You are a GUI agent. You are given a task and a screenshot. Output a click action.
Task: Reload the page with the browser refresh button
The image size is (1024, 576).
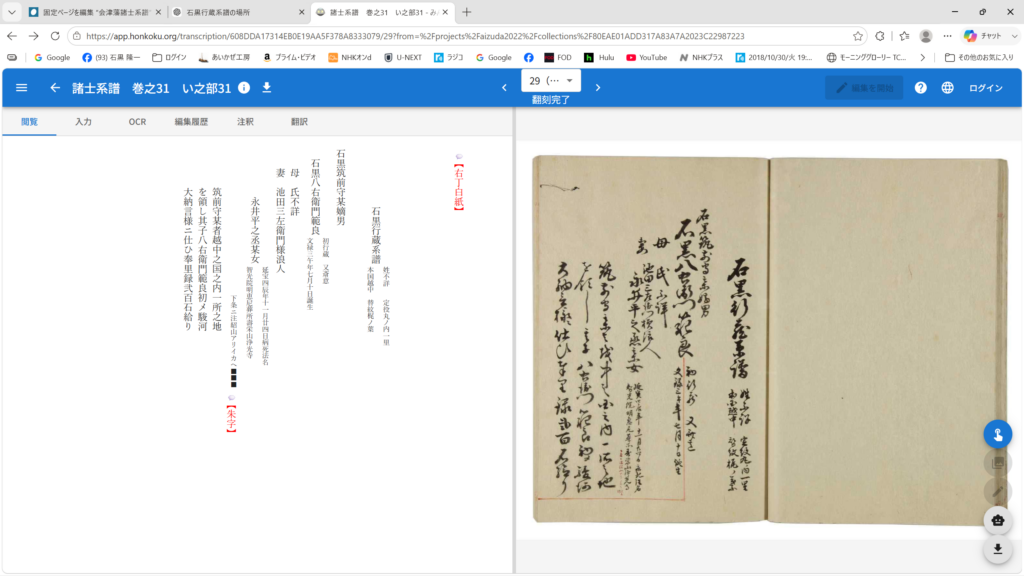click(55, 36)
